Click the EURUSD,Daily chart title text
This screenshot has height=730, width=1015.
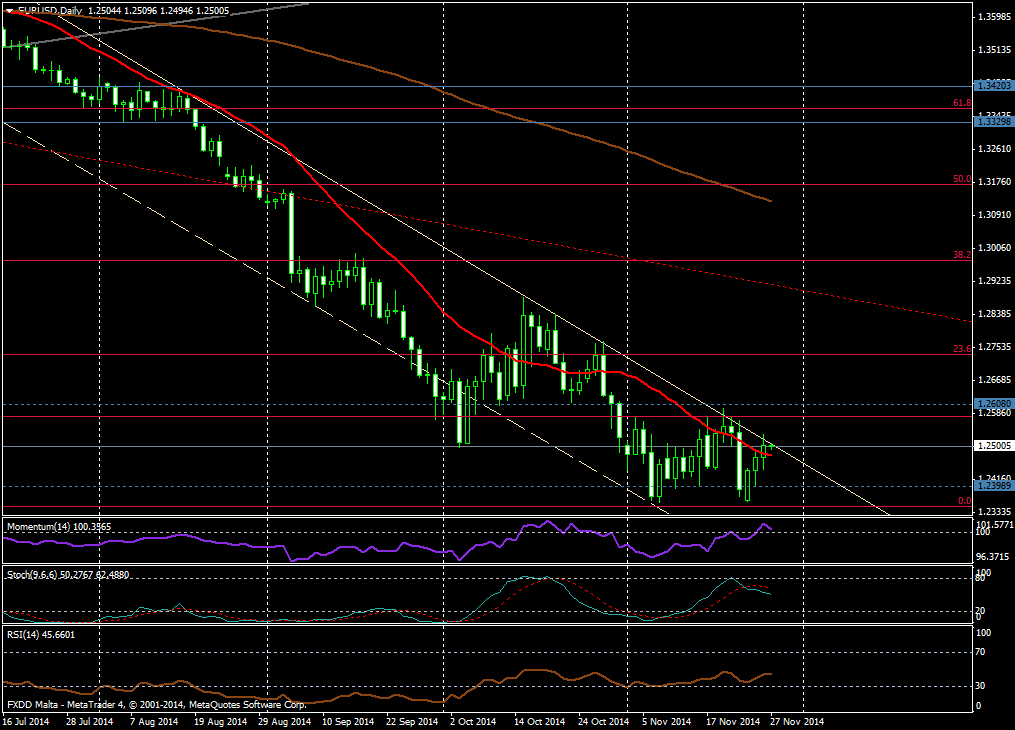pos(54,10)
